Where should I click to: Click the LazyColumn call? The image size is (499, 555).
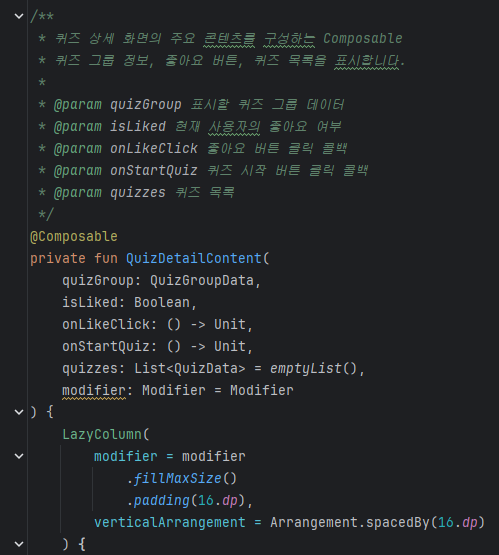[102, 434]
